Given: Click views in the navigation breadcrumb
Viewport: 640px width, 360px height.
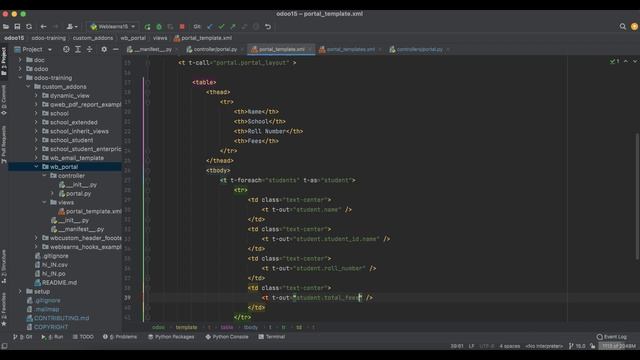Looking at the screenshot, I should point(160,38).
